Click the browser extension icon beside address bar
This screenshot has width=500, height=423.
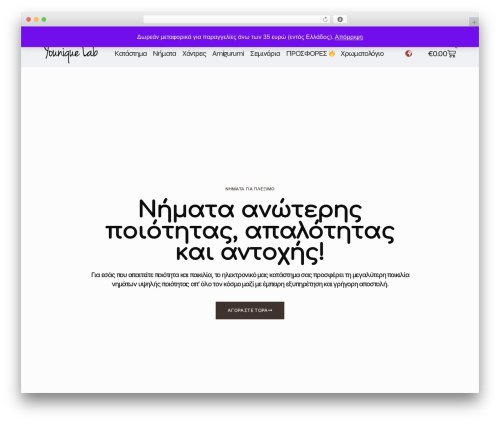point(340,19)
